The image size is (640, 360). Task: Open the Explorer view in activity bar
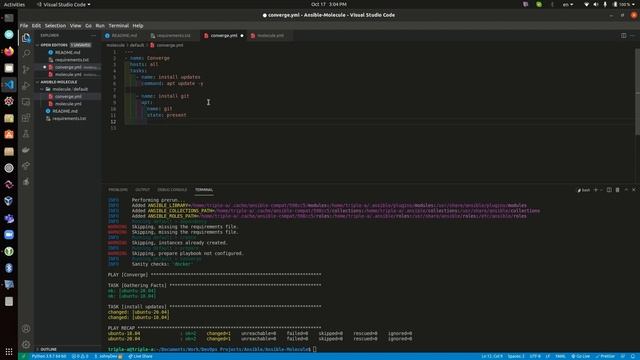pos(26,38)
